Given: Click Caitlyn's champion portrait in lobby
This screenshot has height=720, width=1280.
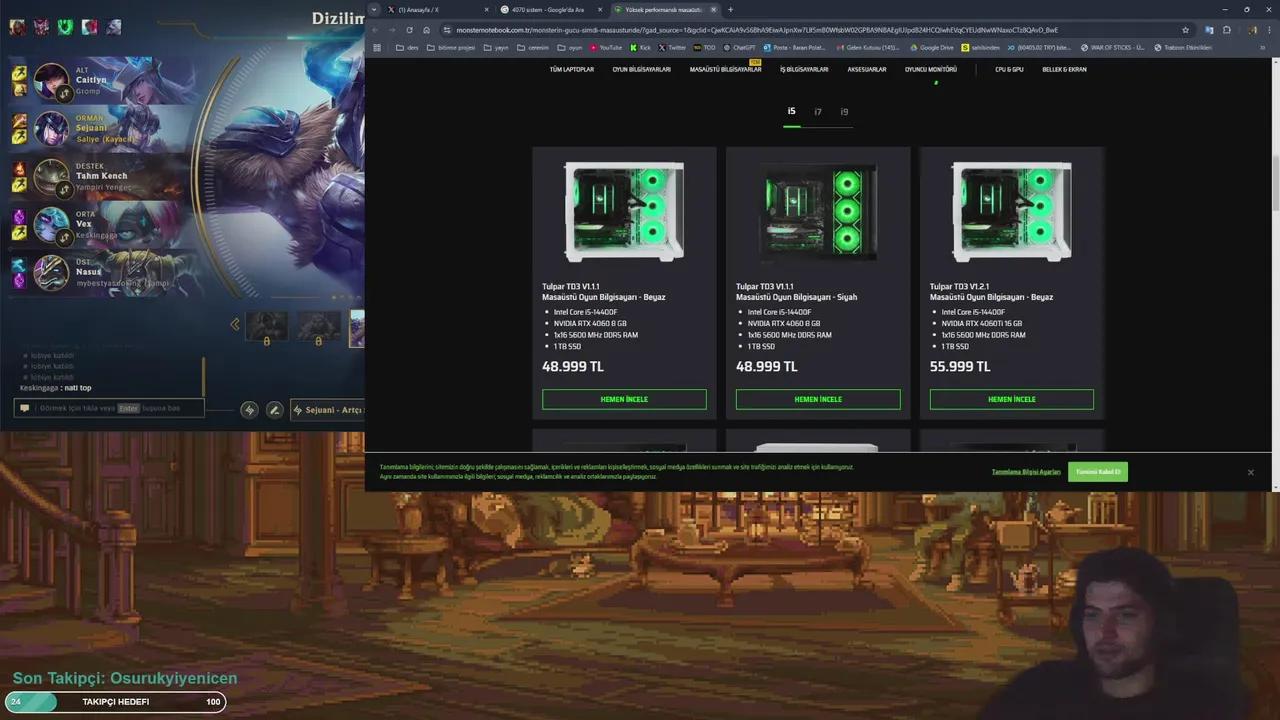Looking at the screenshot, I should [x=51, y=79].
